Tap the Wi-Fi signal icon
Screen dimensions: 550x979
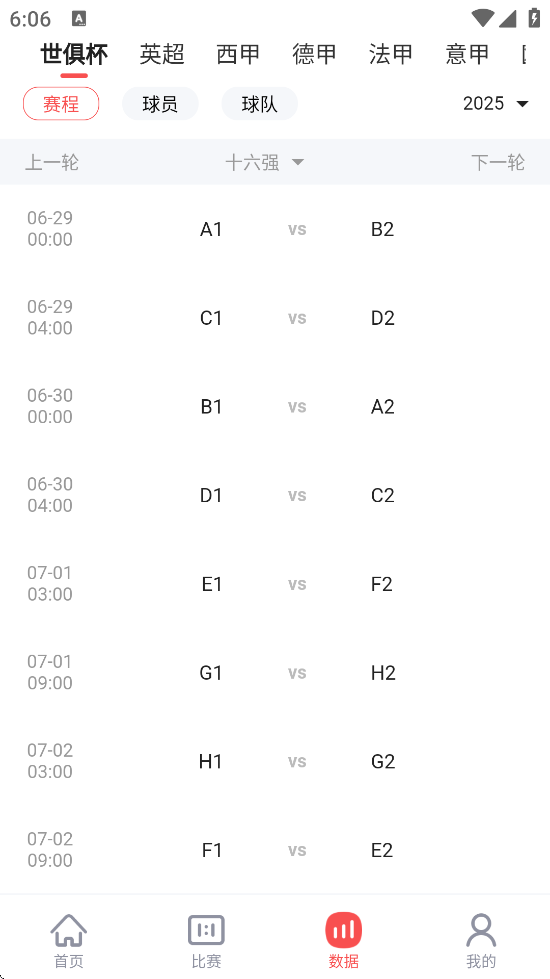point(482,18)
